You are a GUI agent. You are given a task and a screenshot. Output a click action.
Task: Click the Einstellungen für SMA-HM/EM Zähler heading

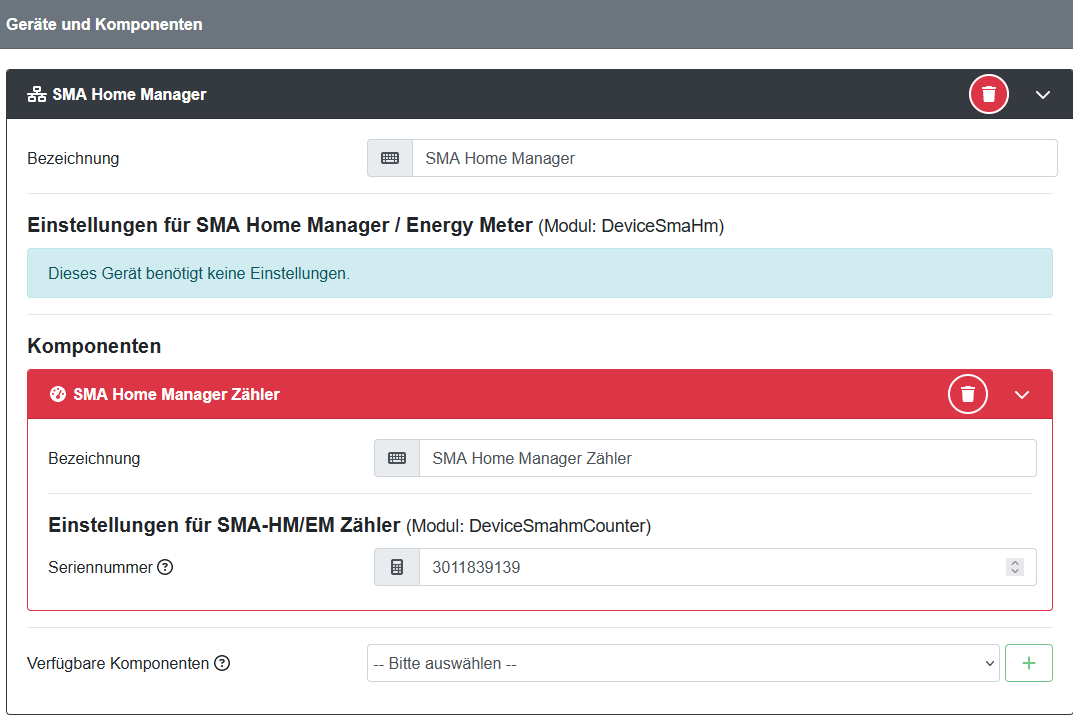(x=224, y=525)
